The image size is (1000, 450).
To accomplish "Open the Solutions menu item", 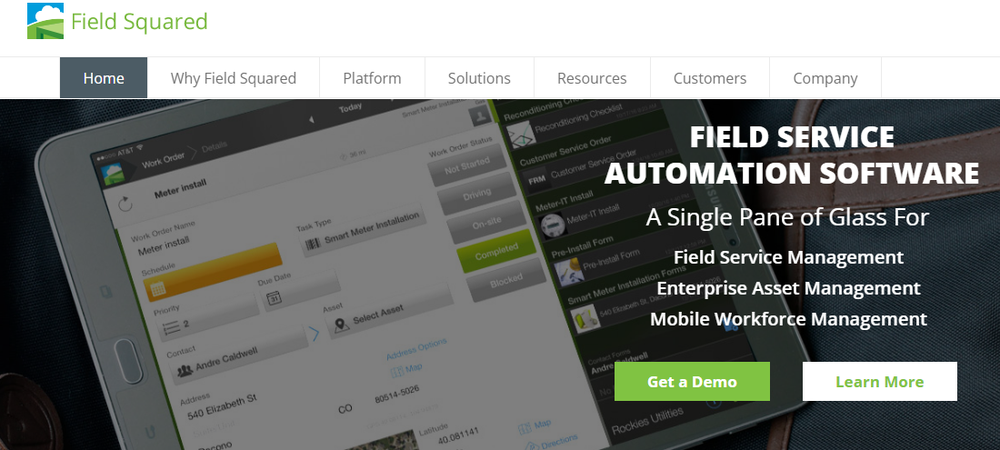I will 479,78.
